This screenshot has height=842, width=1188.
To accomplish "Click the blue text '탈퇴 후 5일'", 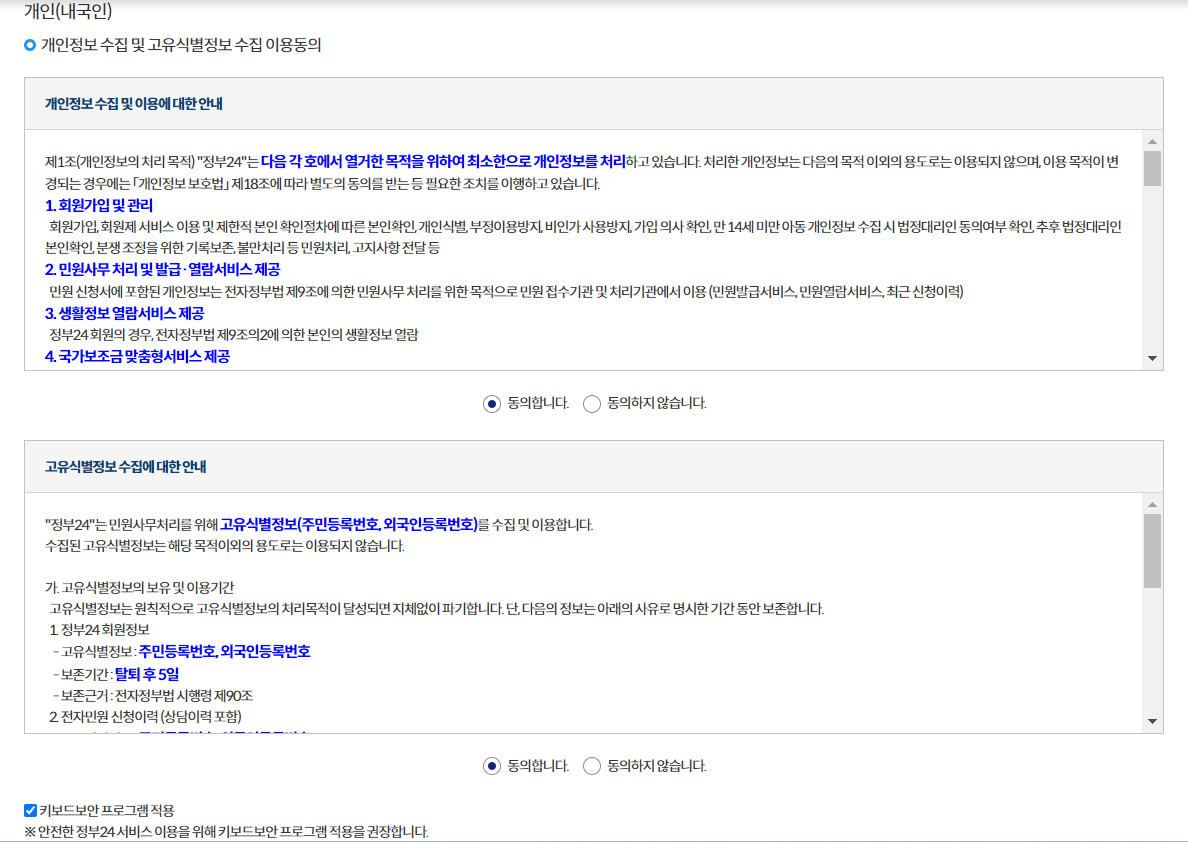I will (x=147, y=674).
